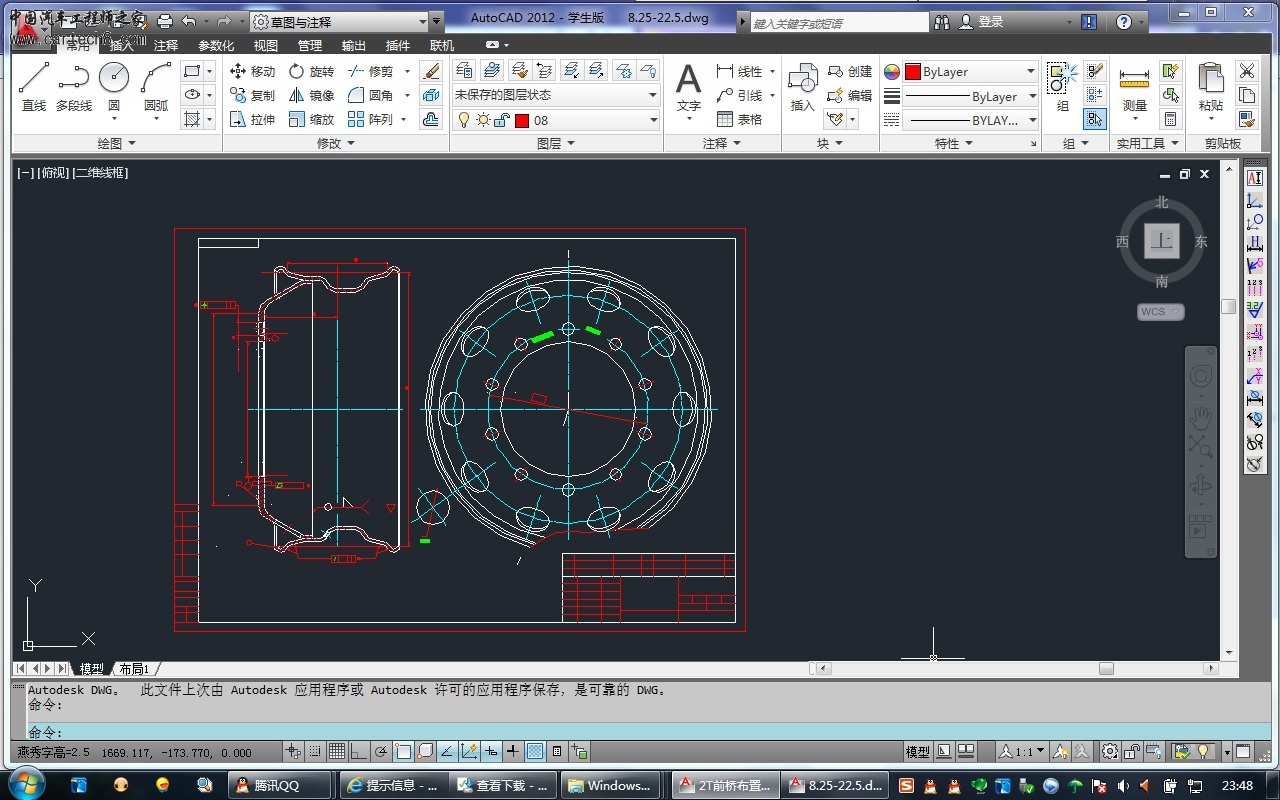The height and width of the screenshot is (800, 1280).
Task: Click the 旋转 (Rotate) tool
Action: 311,71
